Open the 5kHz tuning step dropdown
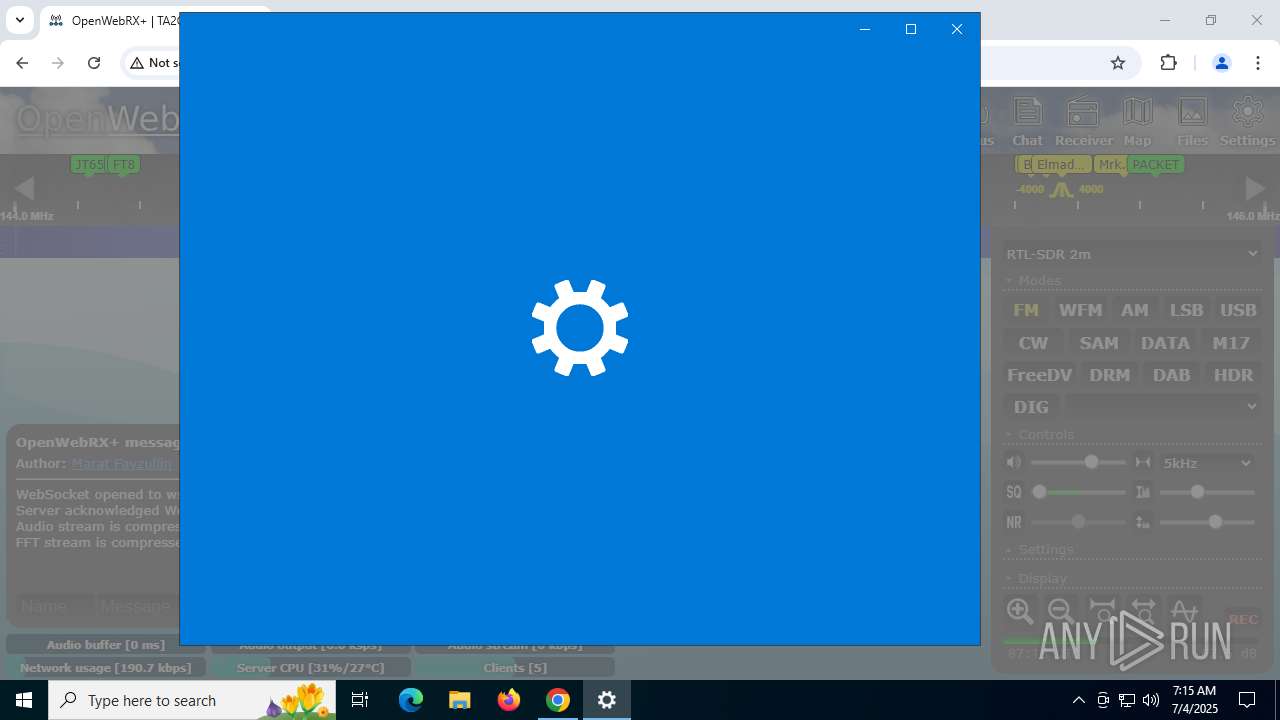The height and width of the screenshot is (720, 1280). click(x=1207, y=463)
